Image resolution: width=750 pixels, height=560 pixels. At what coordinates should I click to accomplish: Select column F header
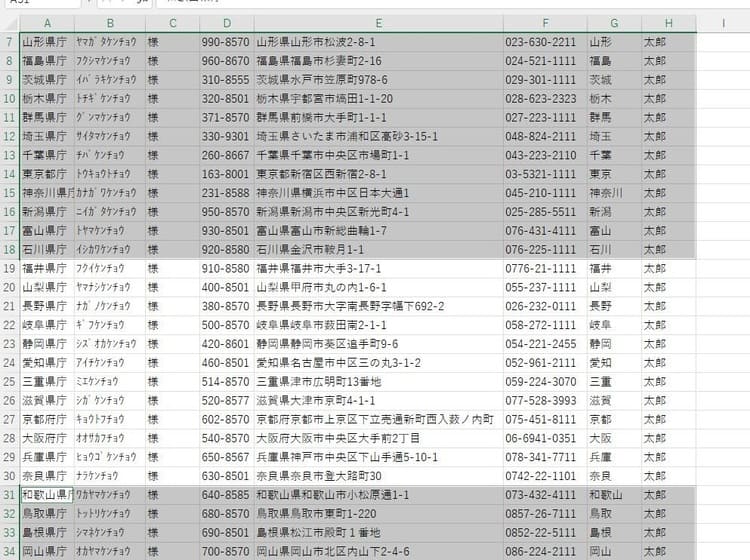coord(545,23)
